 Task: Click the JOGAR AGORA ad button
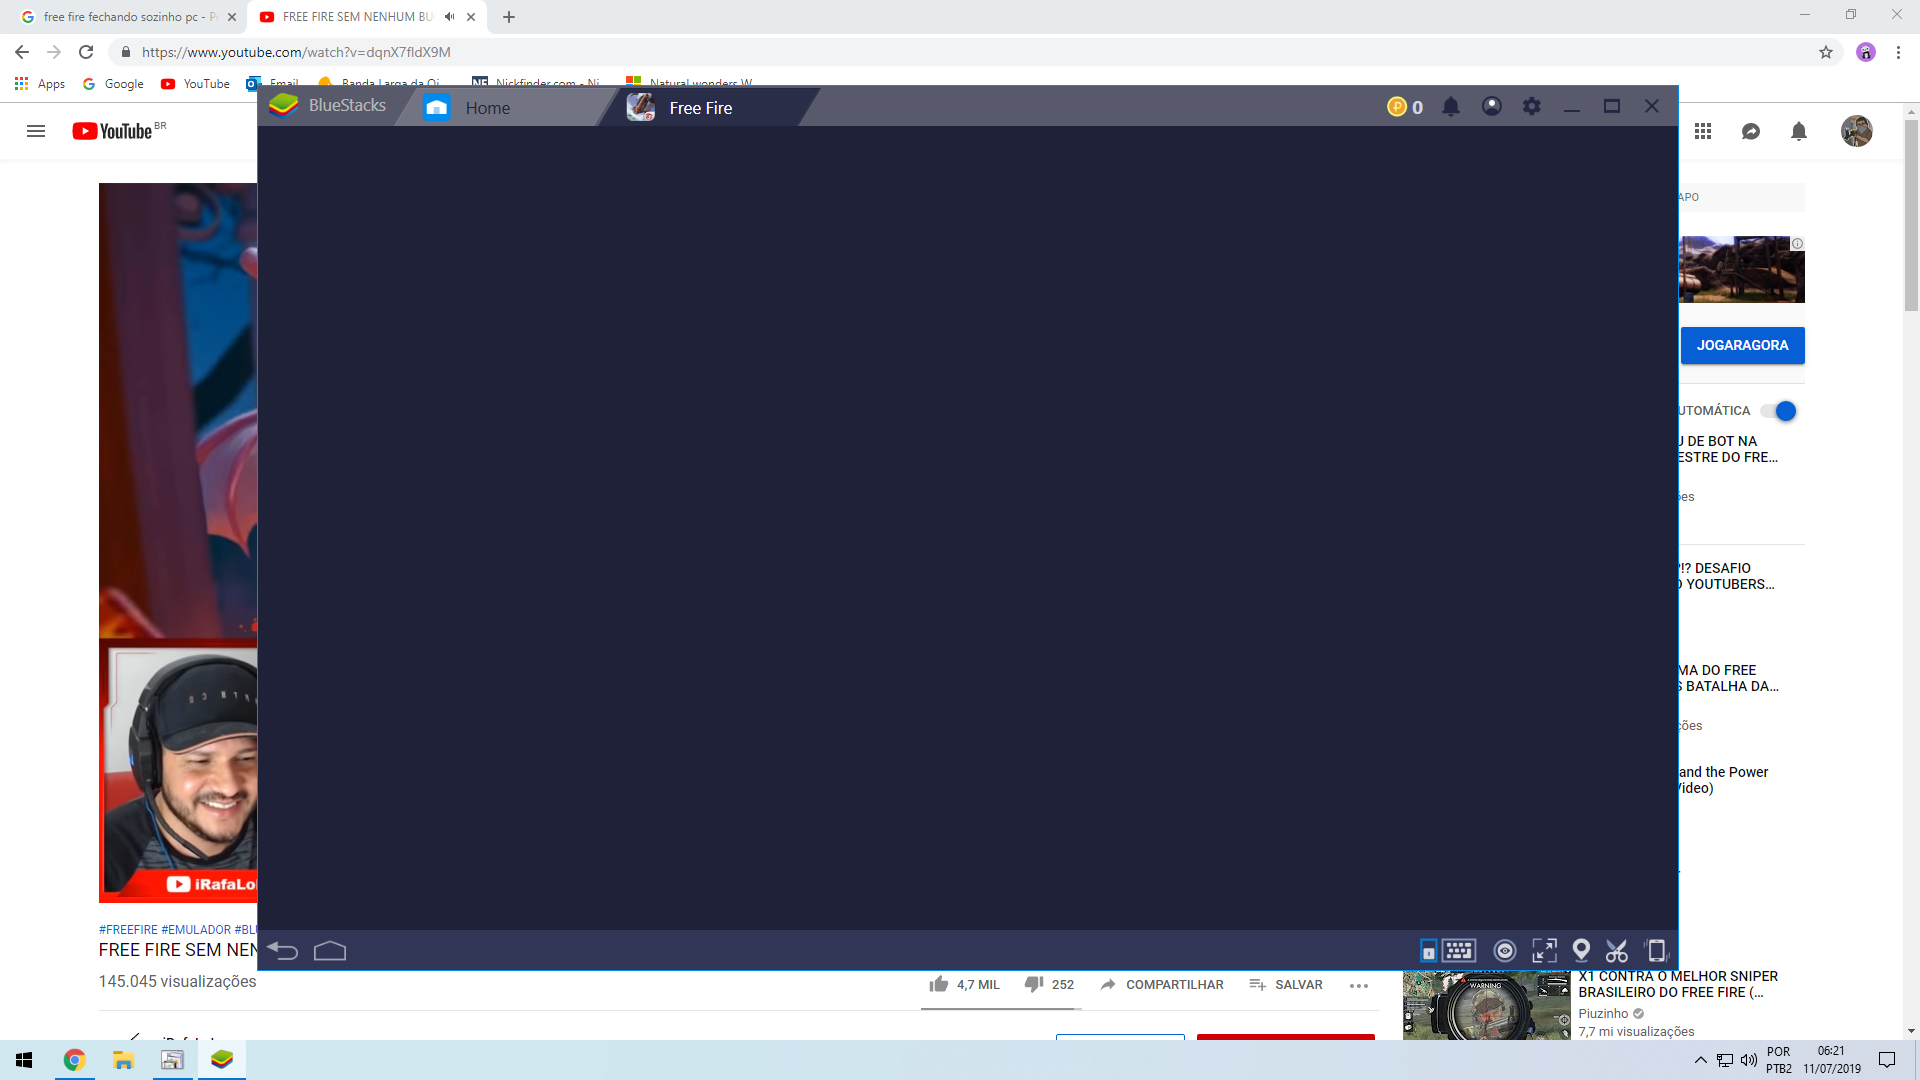[1742, 345]
